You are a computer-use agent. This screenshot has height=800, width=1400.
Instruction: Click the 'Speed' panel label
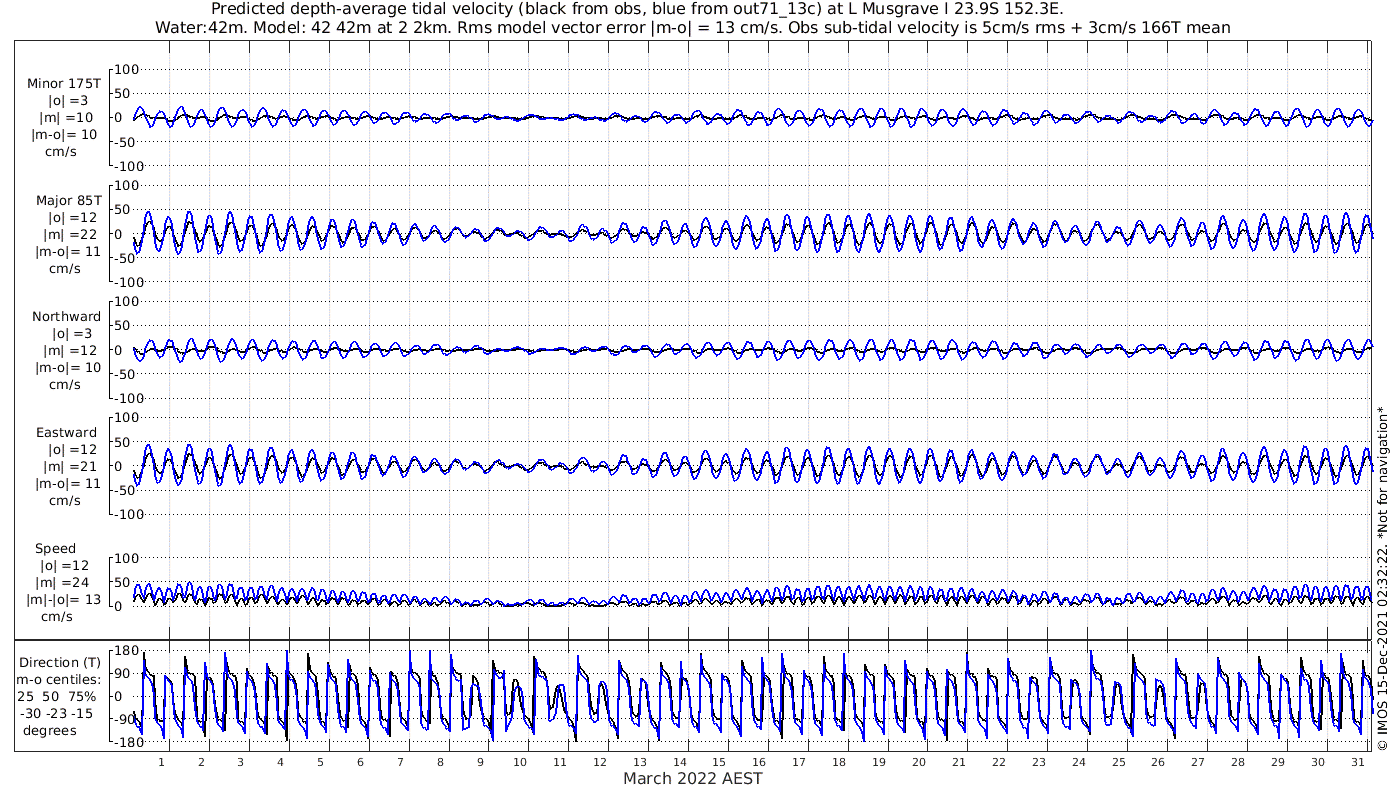[55, 549]
